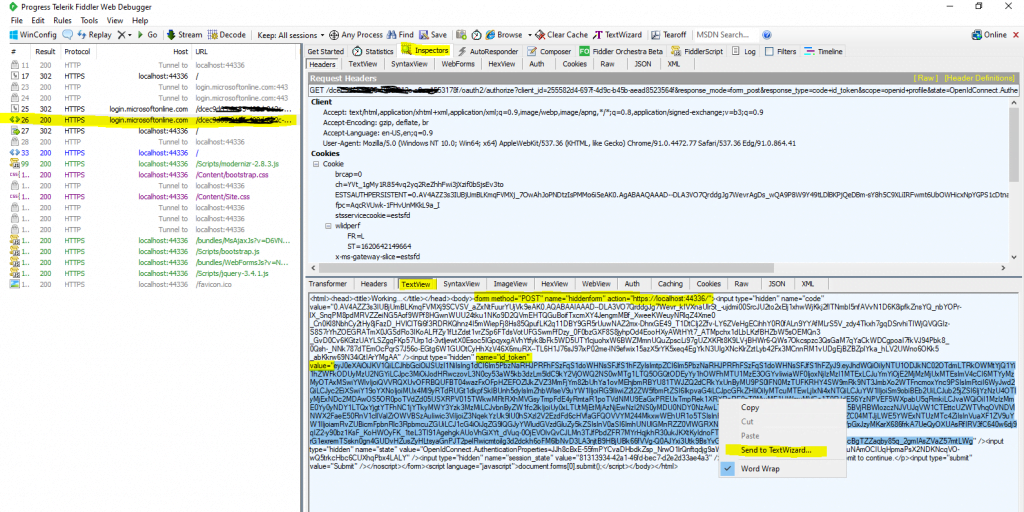Open the 'Keep: All sessions' dropdown
1024x512 pixels.
point(291,35)
